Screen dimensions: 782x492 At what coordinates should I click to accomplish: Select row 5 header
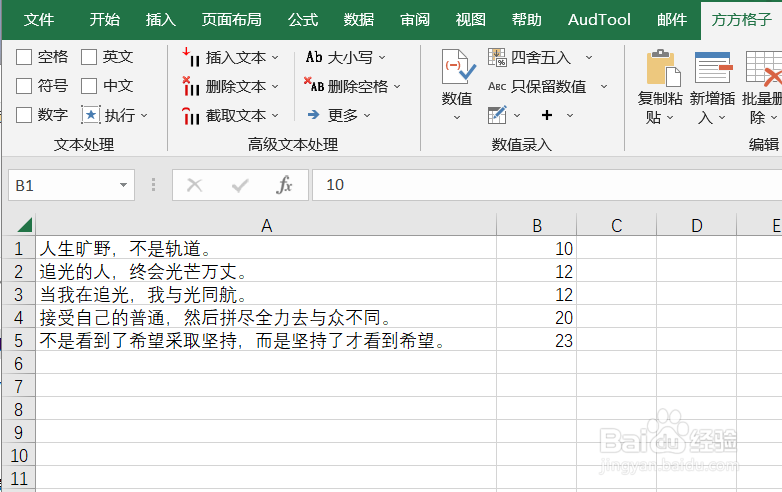point(18,340)
